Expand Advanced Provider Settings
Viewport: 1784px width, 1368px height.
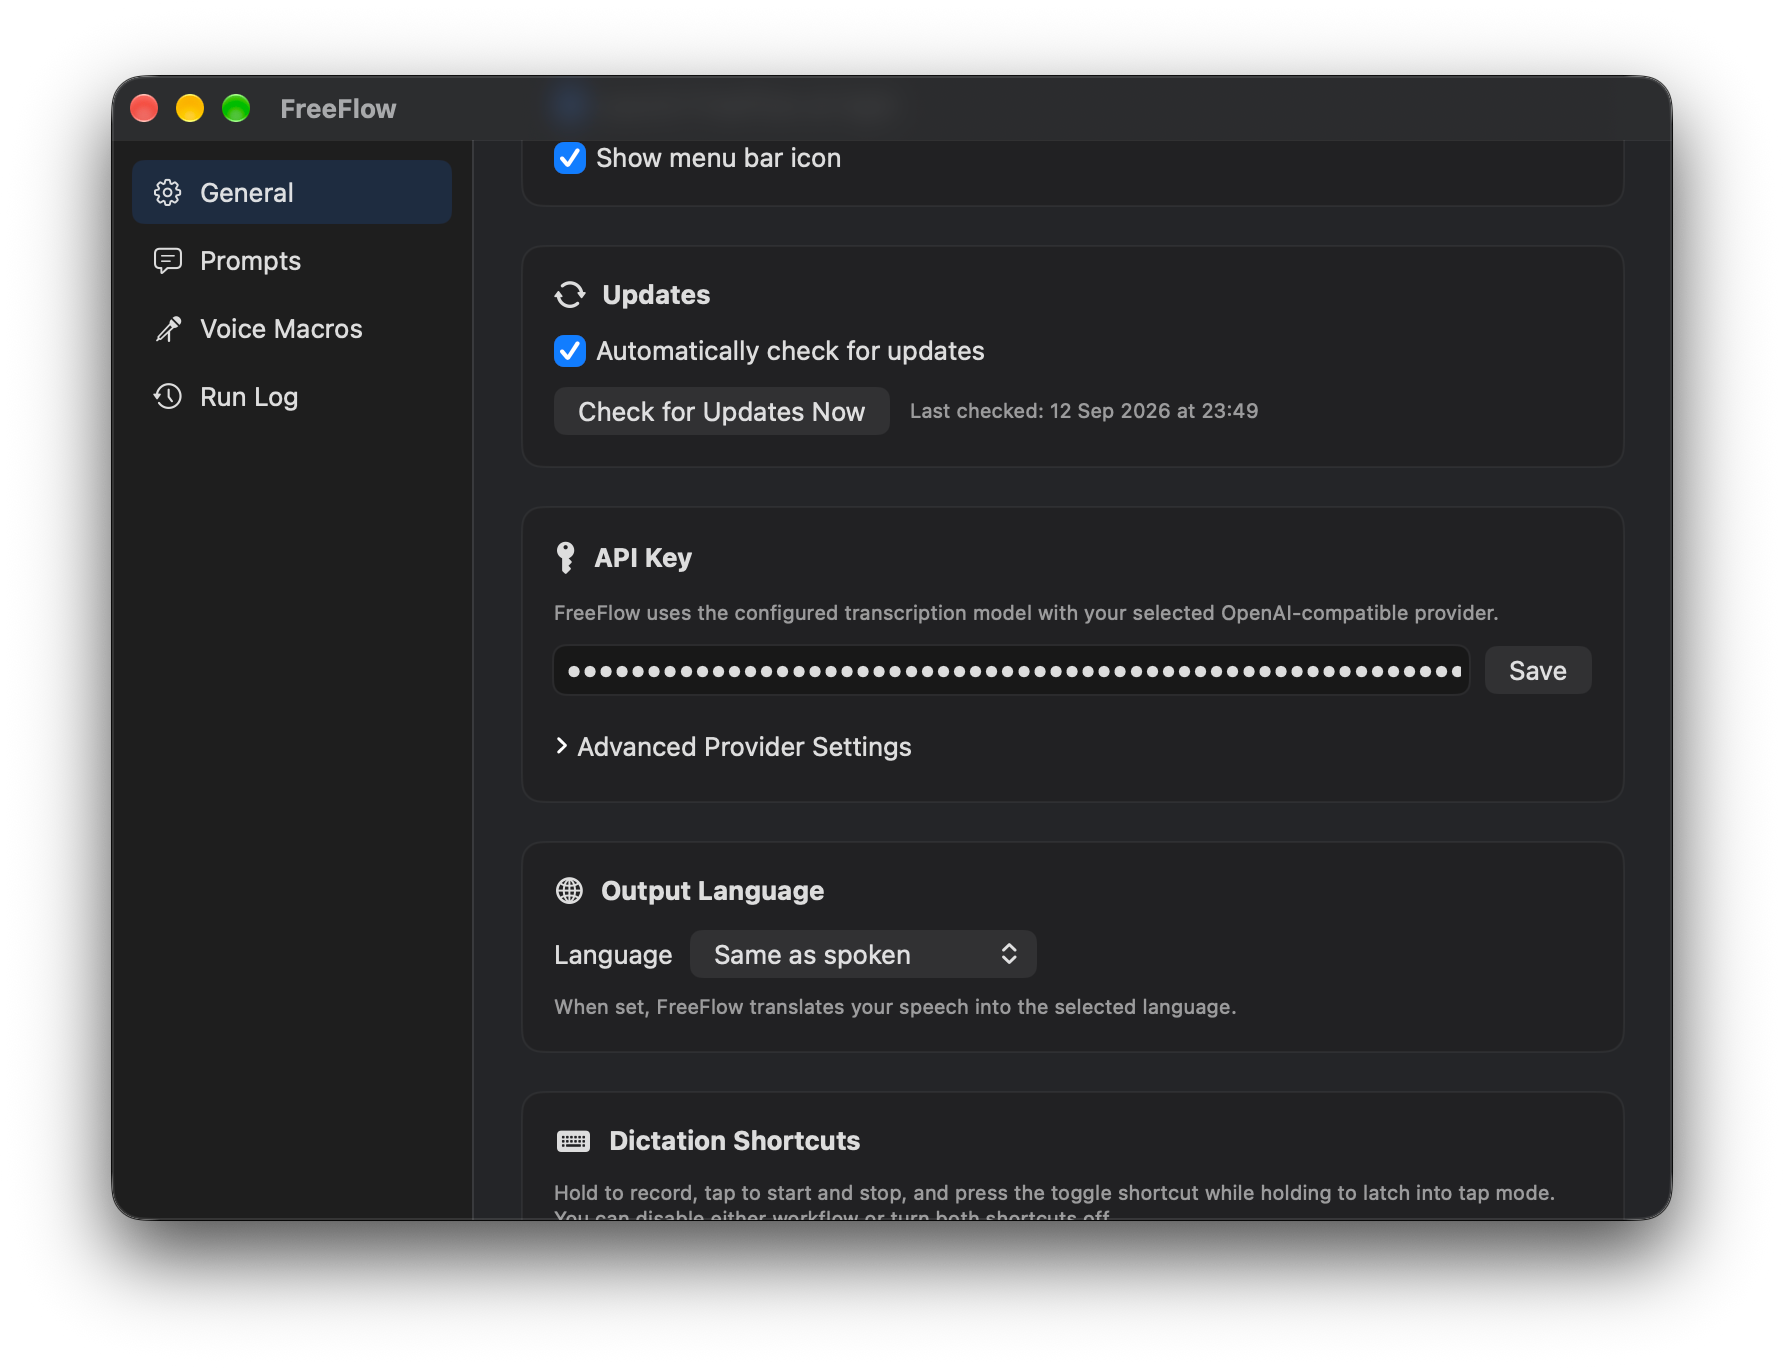coord(733,747)
